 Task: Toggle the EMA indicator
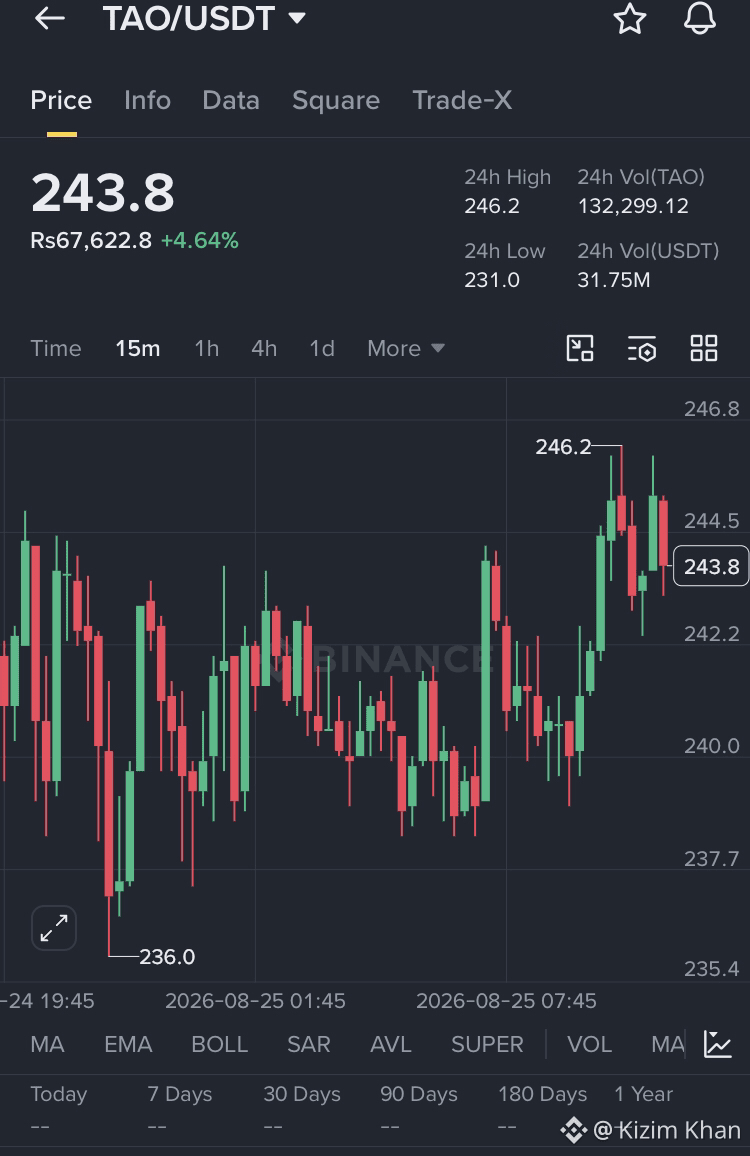click(x=128, y=1044)
